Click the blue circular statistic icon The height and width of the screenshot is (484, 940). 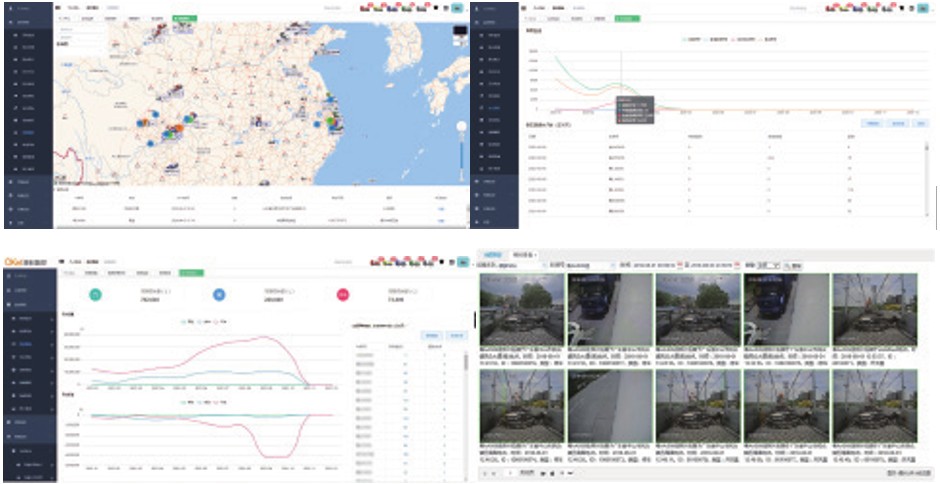pyautogui.click(x=219, y=294)
